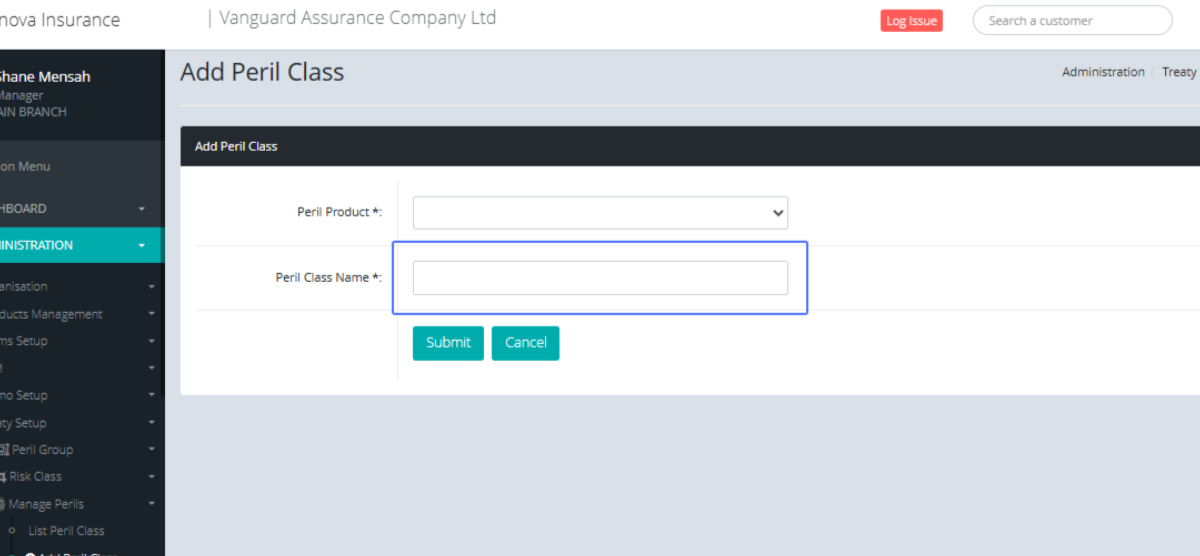1200x556 pixels.
Task: Submit the peril class form
Action: [448, 343]
